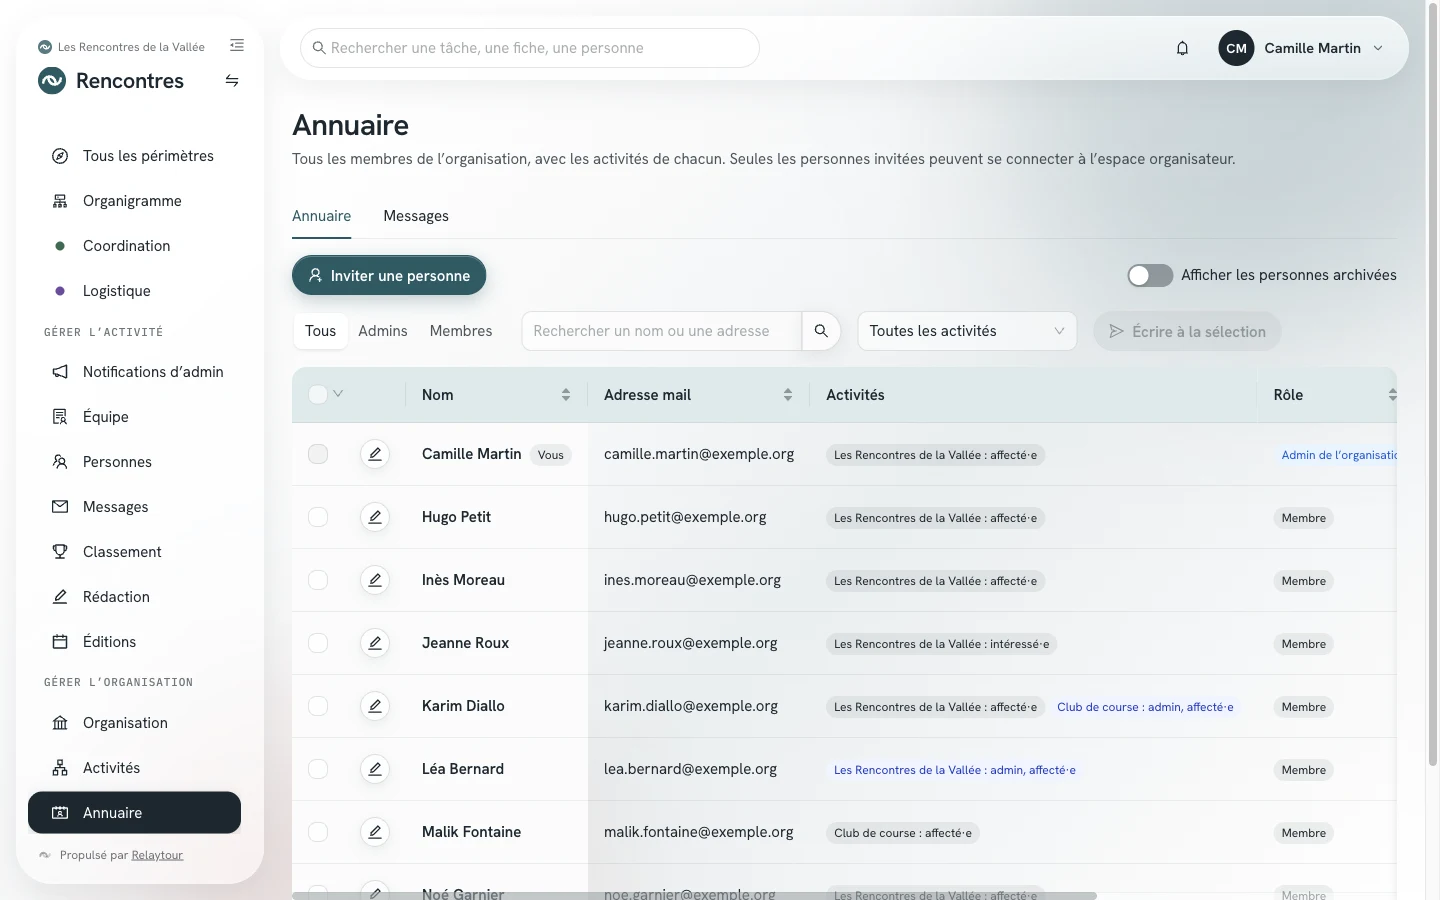Click the search magnifier button in directory
The image size is (1440, 900).
click(821, 331)
